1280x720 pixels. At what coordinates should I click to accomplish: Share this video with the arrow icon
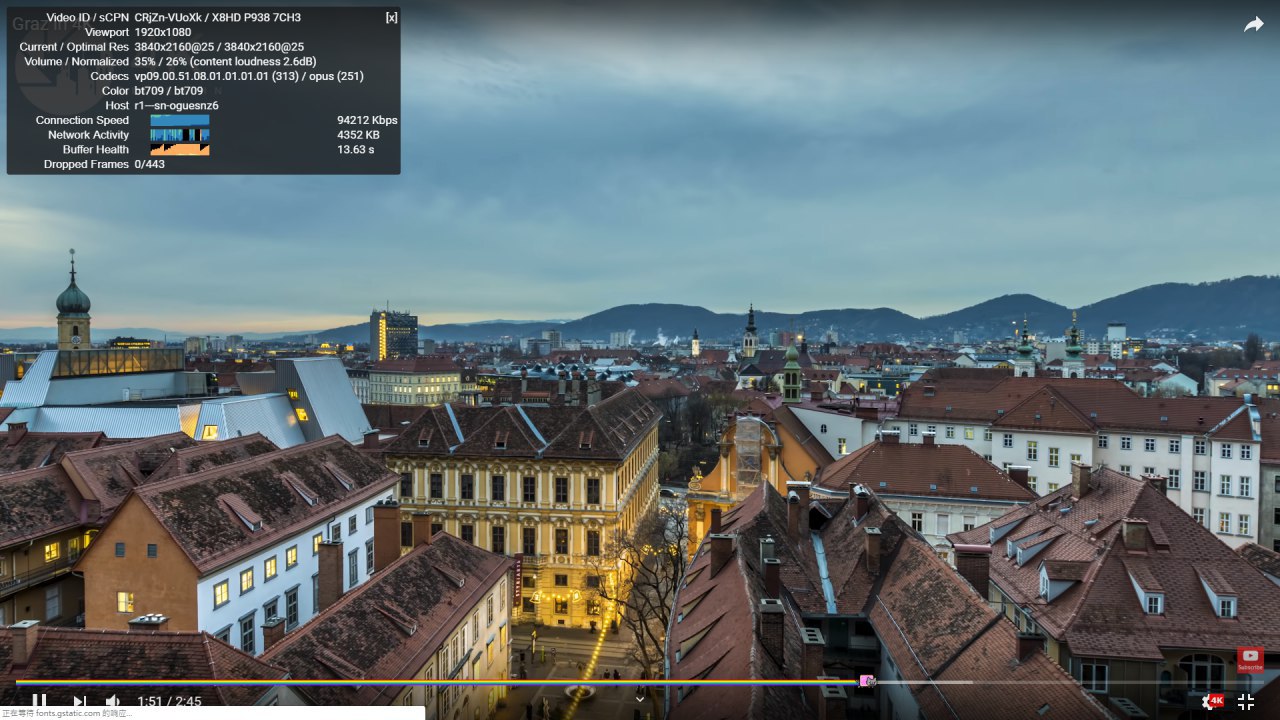point(1253,25)
